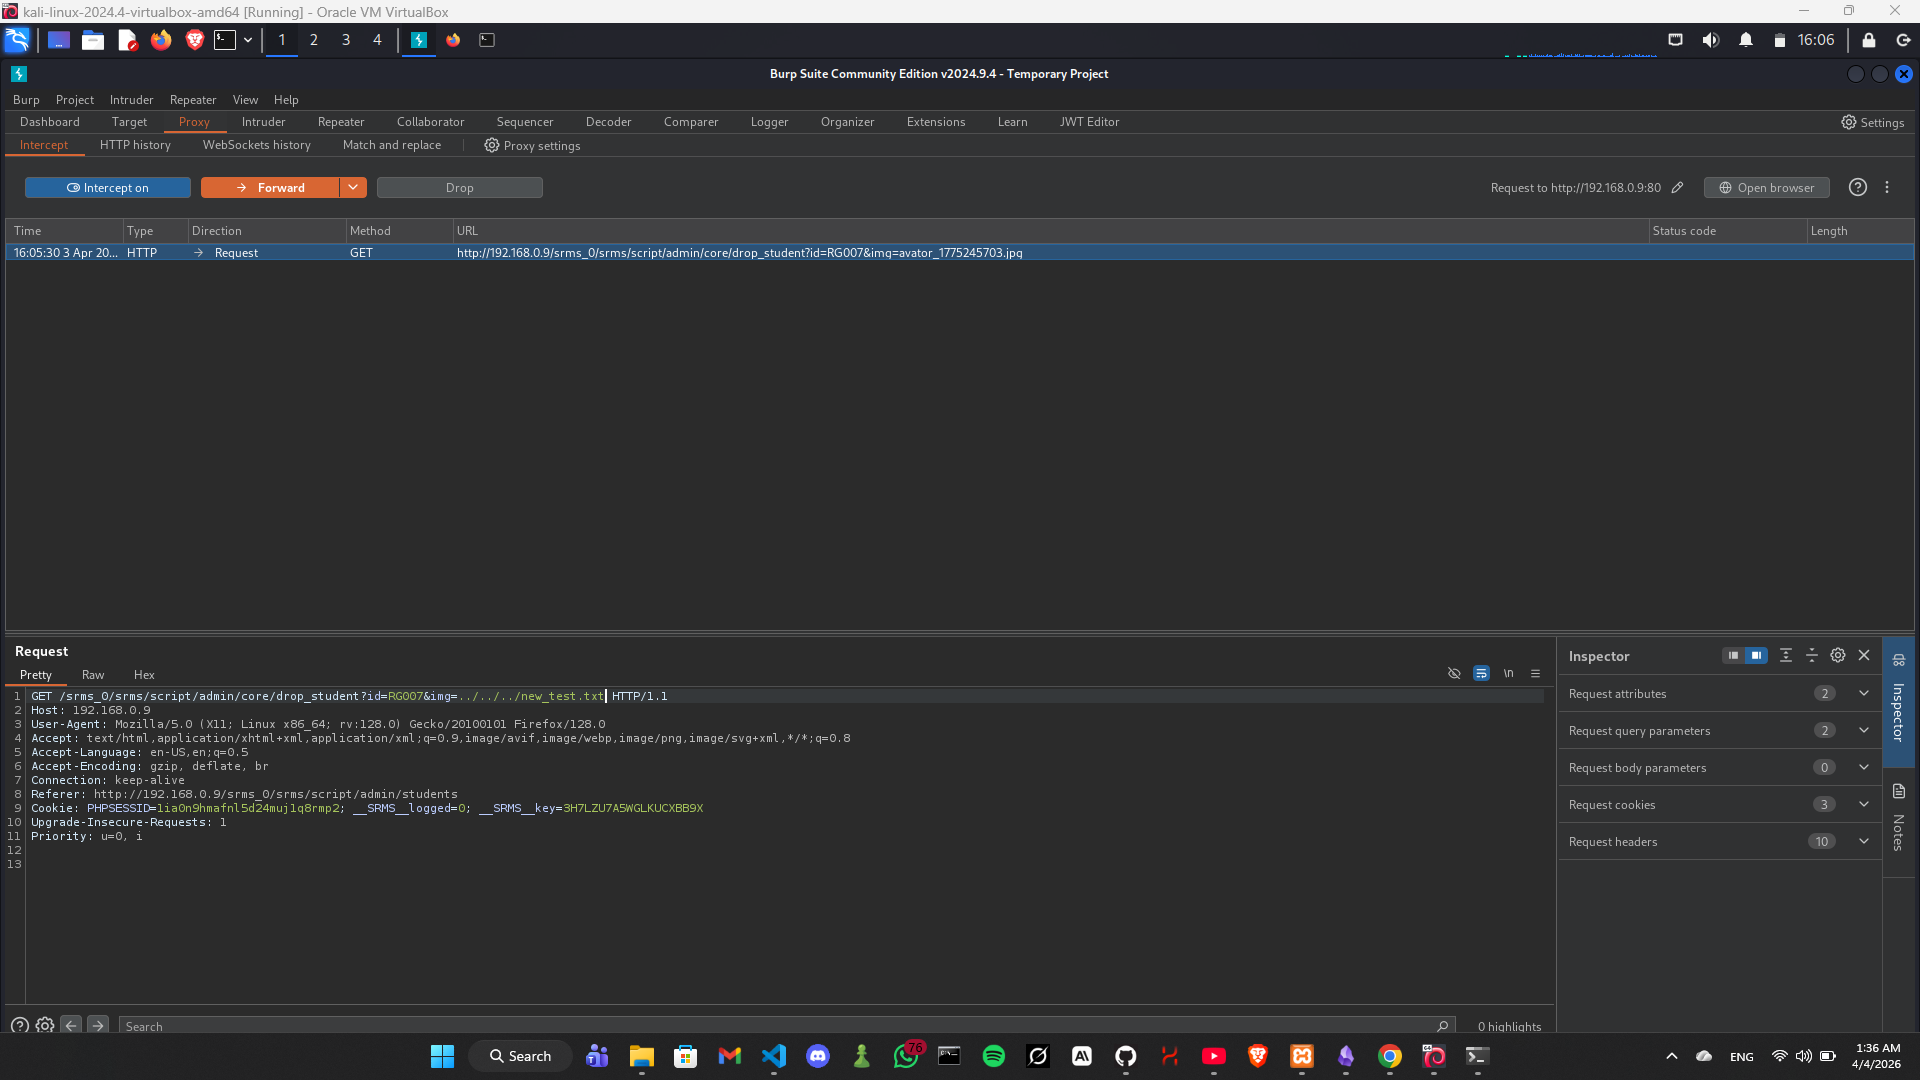The width and height of the screenshot is (1920, 1080).
Task: Click Open browser
Action: tap(1766, 187)
